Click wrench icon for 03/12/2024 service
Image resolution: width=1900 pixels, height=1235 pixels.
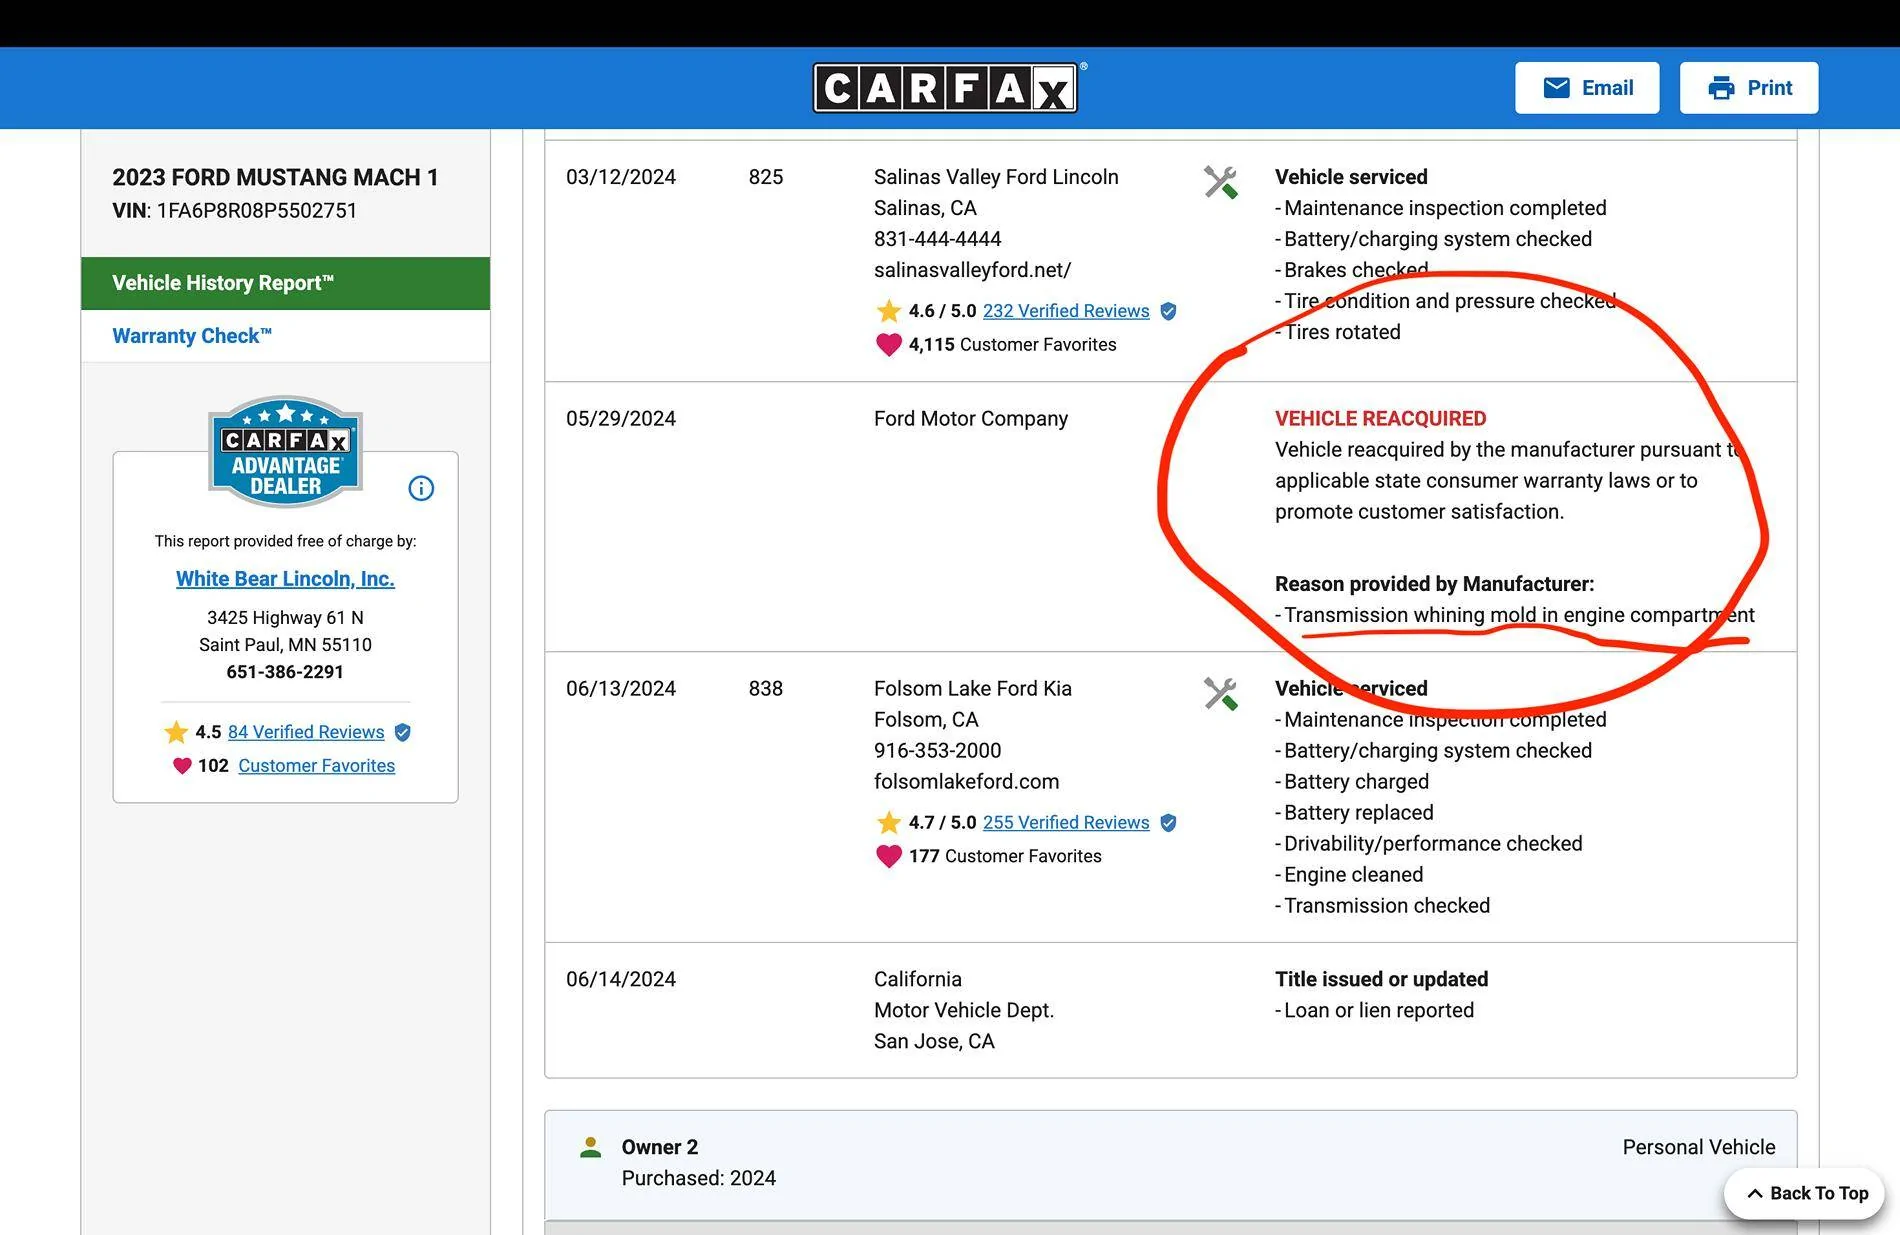[x=1221, y=182]
